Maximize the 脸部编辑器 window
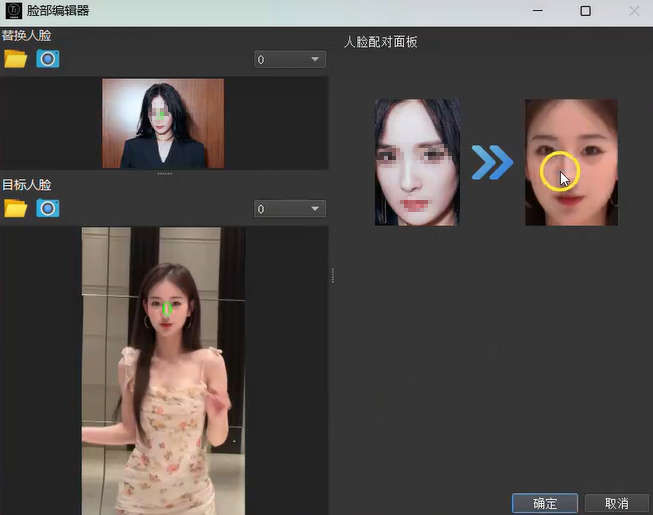653x515 pixels. click(586, 11)
